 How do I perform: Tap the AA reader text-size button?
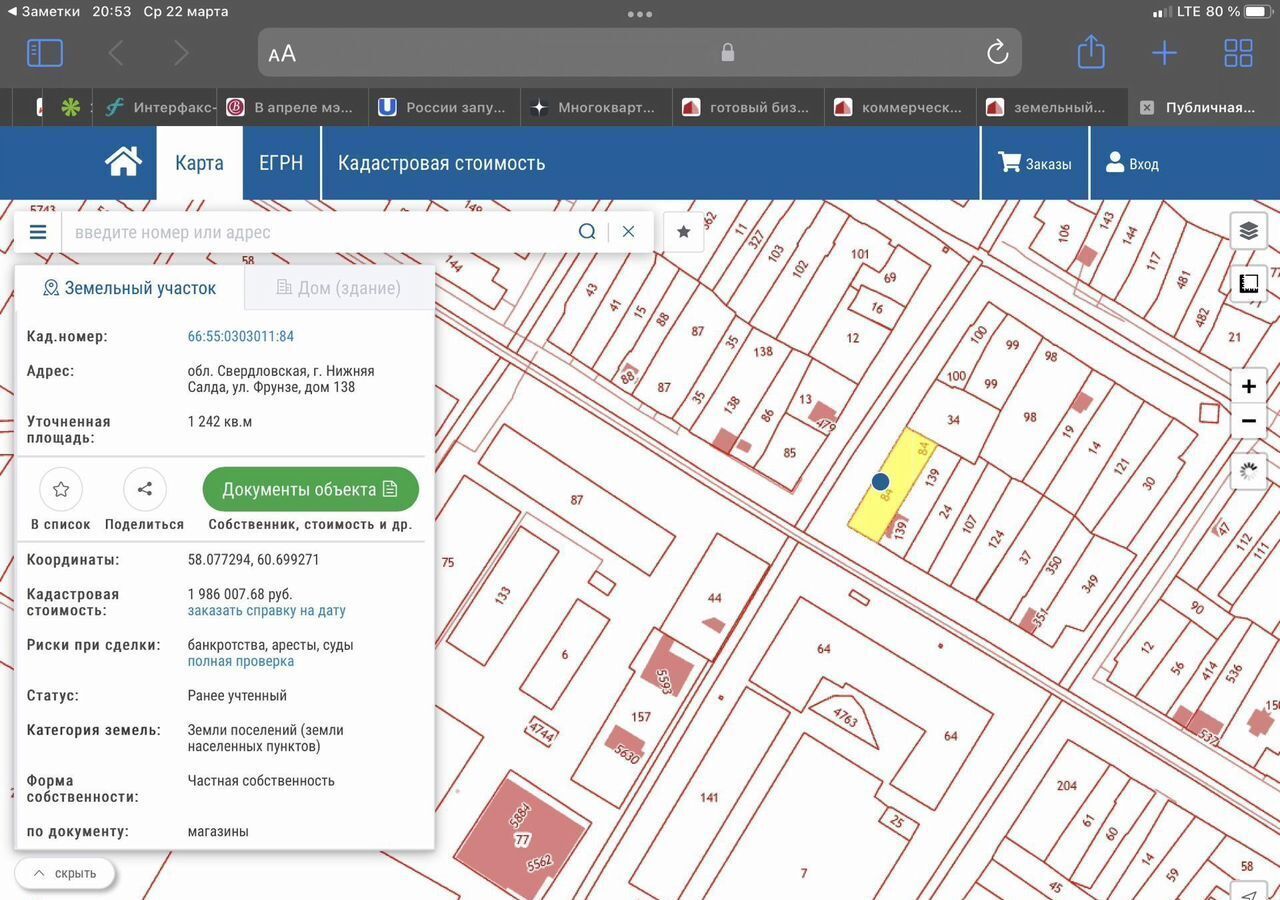[x=282, y=54]
